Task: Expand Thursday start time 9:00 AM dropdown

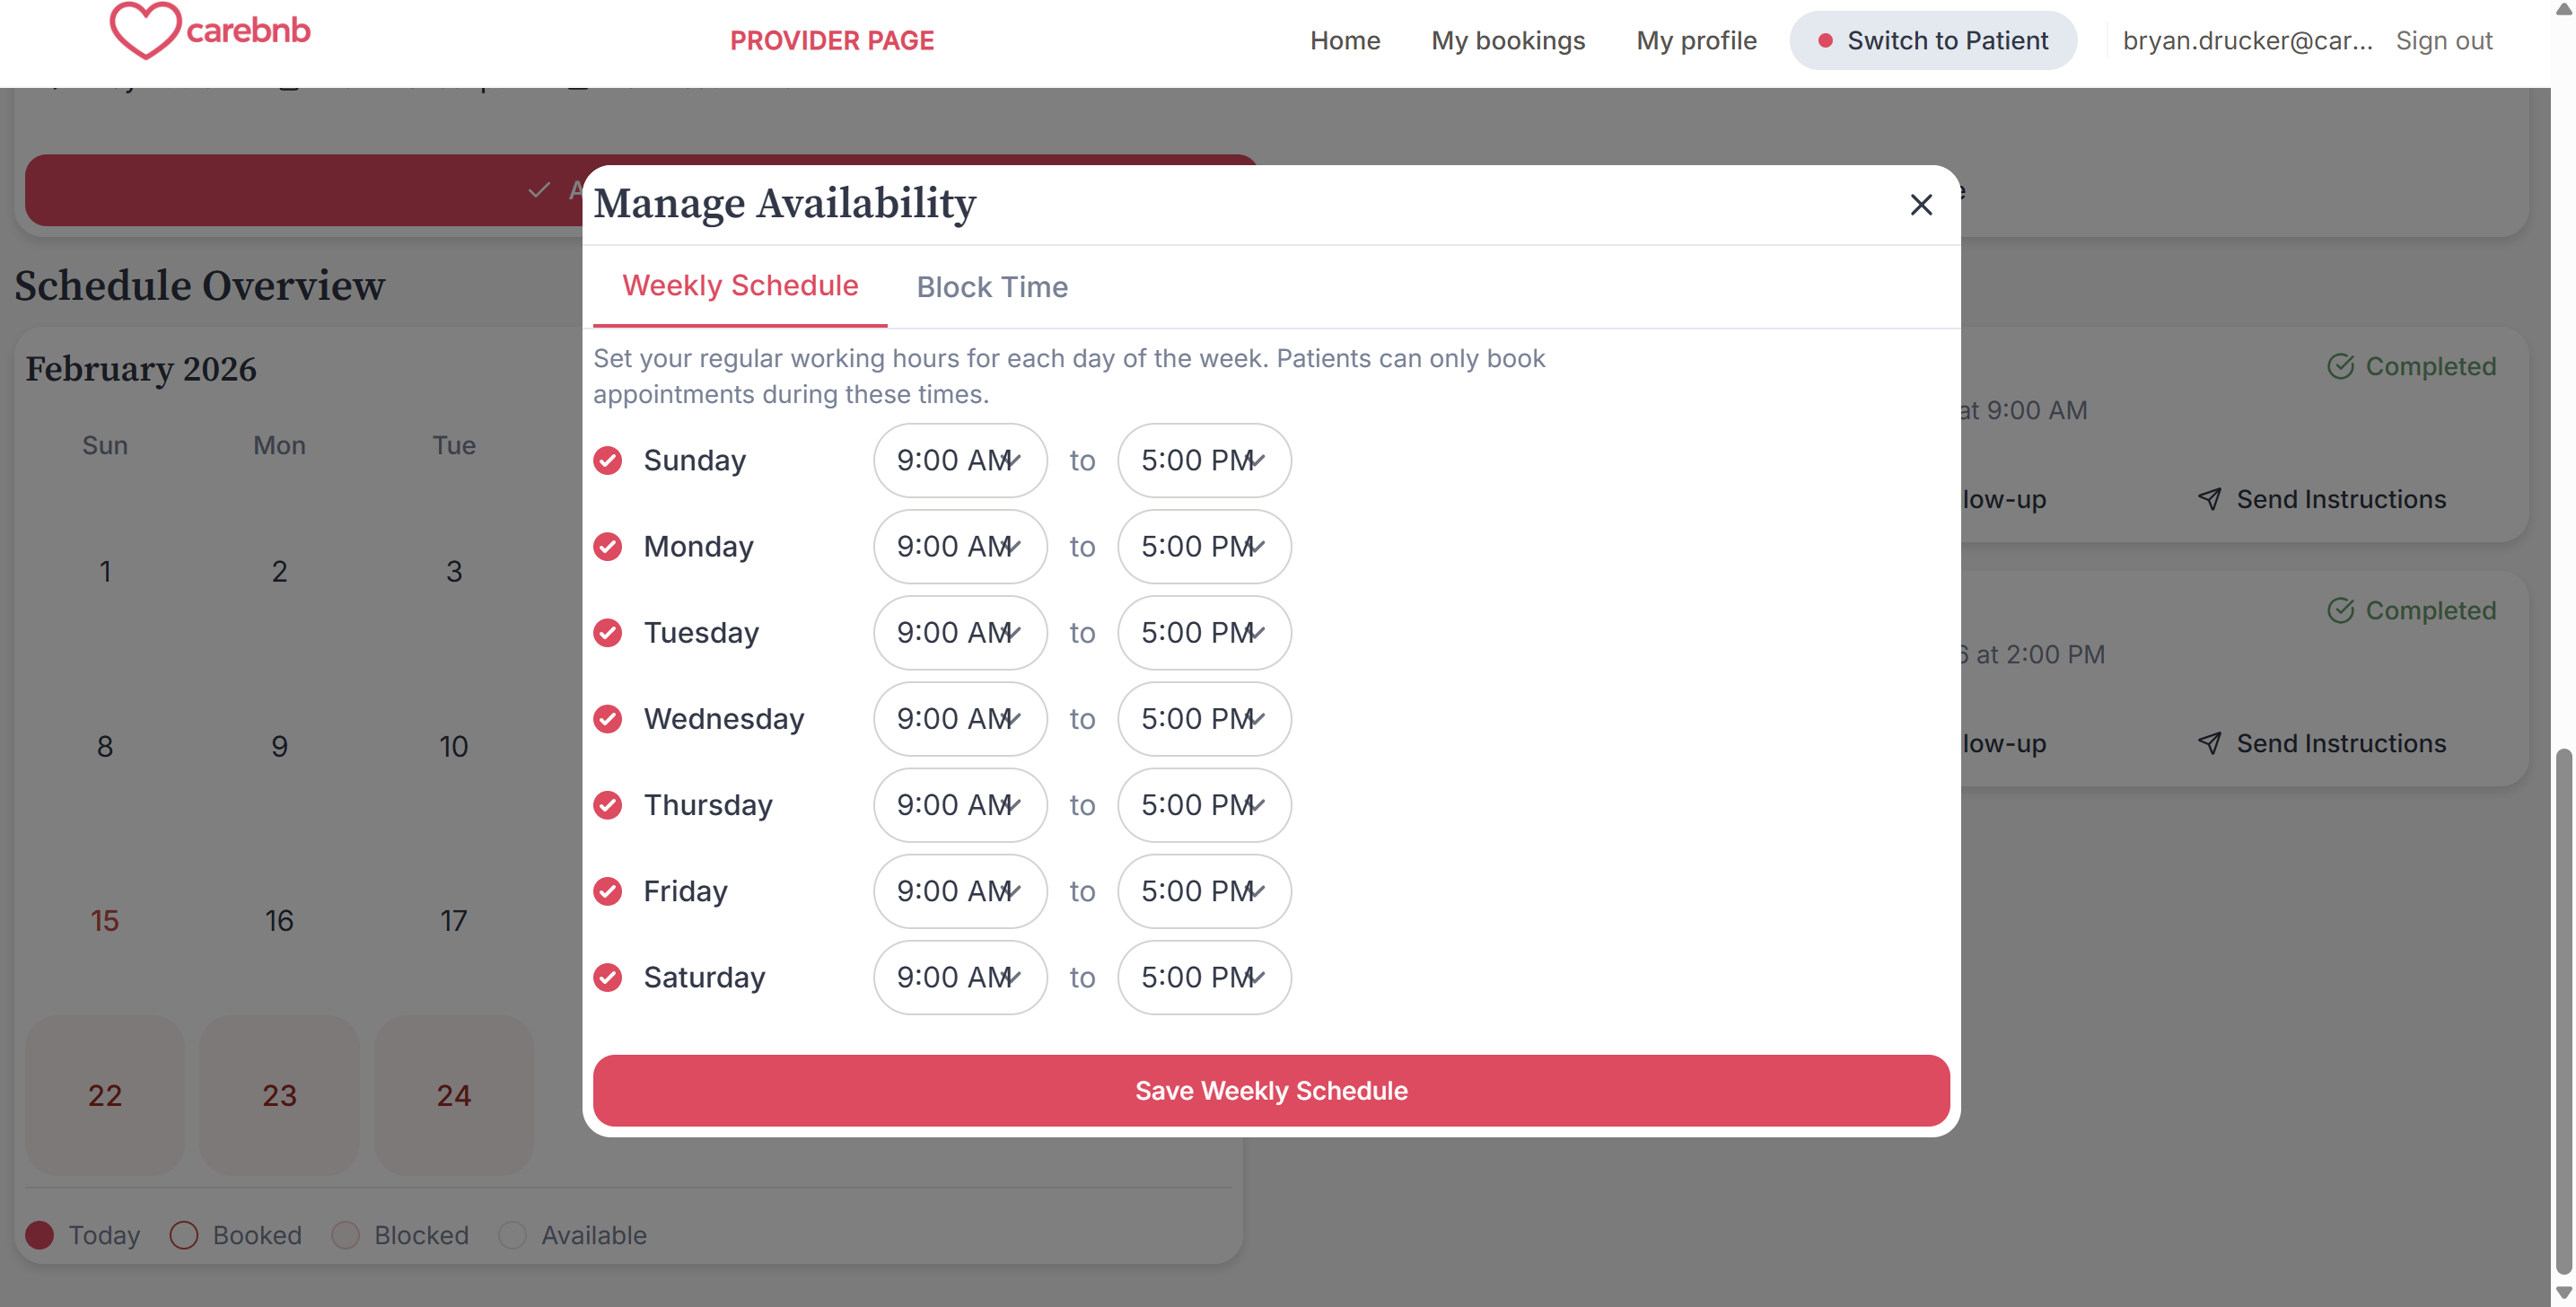Action: pyautogui.click(x=959, y=804)
